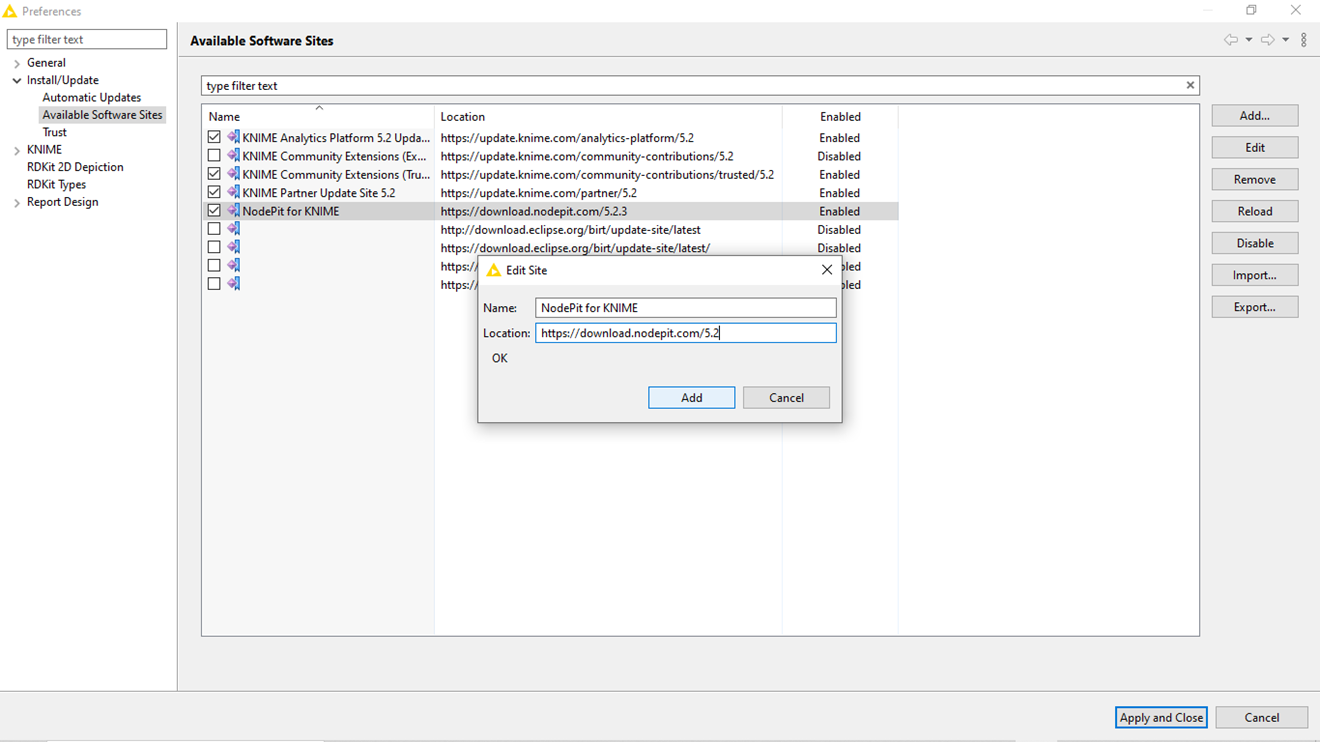Select RDKit Types preferences
1320x742 pixels.
56,184
